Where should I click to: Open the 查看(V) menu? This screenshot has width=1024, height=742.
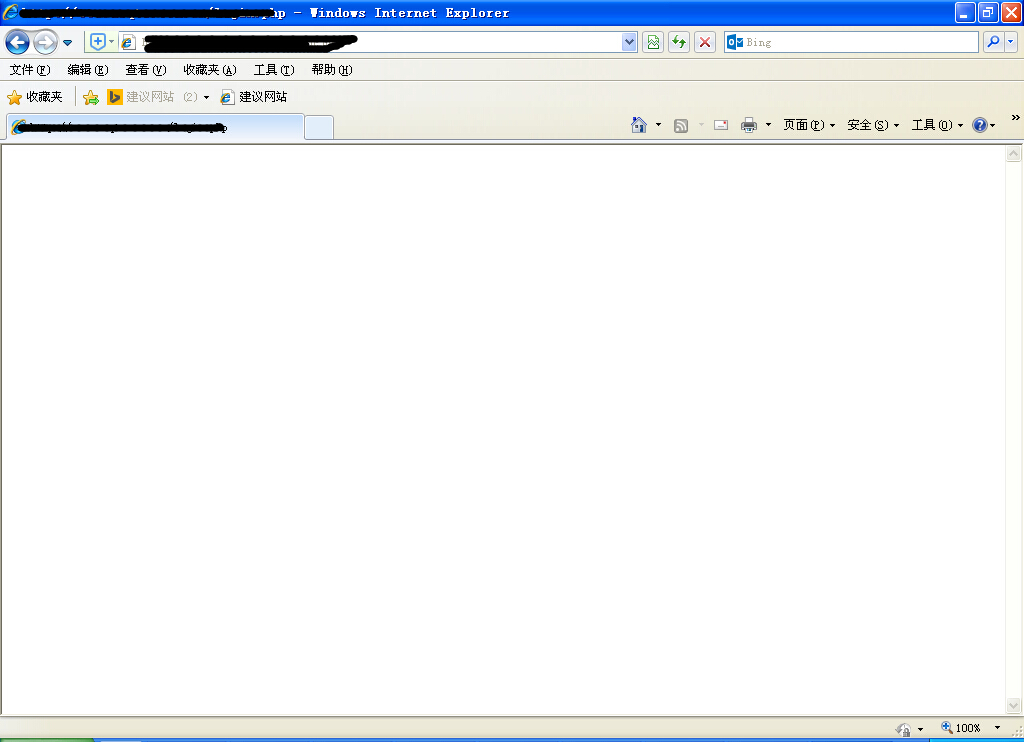point(146,70)
